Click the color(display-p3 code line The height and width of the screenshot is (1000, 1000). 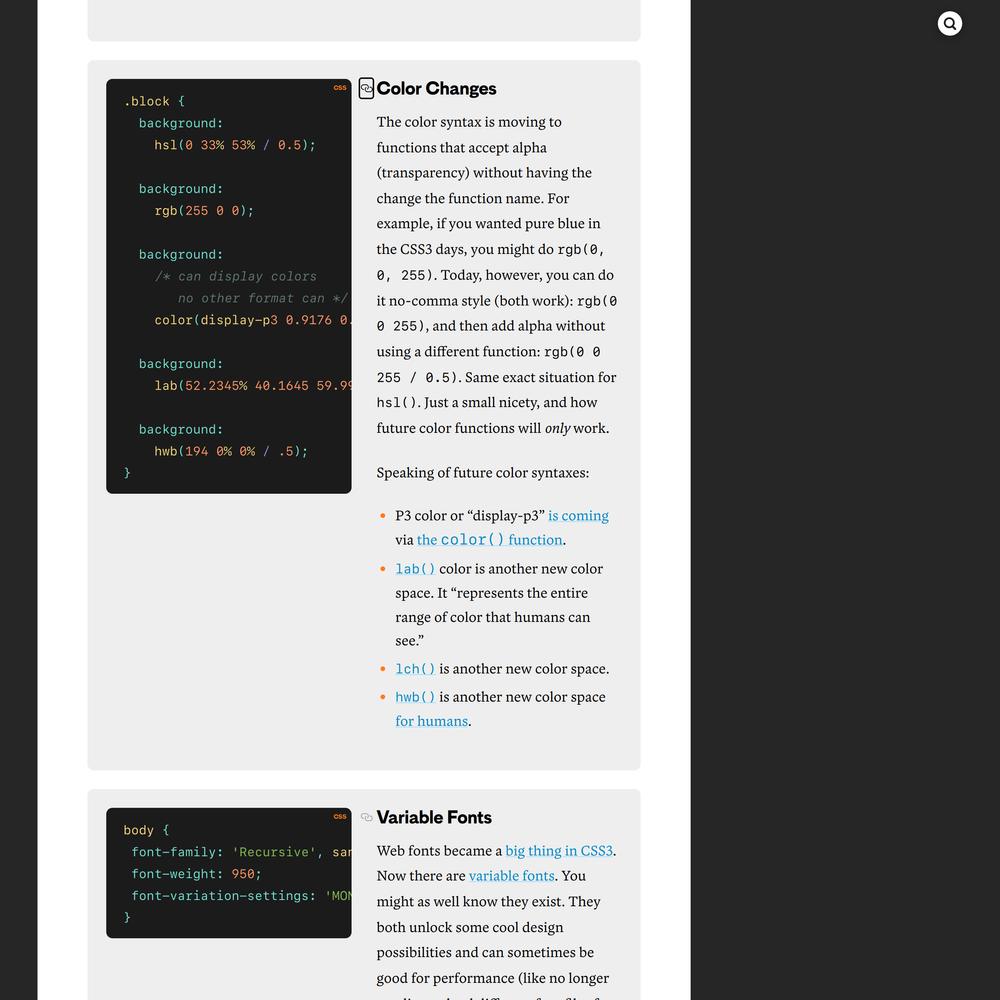pos(252,320)
